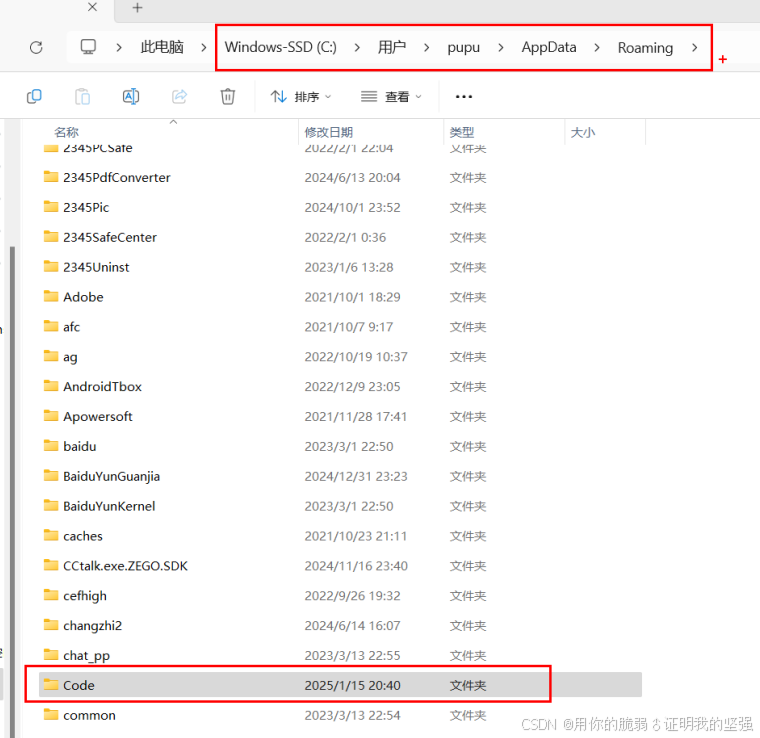The width and height of the screenshot is (760, 738).
Task: Navigate to 用户 breadcrumb
Action: click(392, 47)
